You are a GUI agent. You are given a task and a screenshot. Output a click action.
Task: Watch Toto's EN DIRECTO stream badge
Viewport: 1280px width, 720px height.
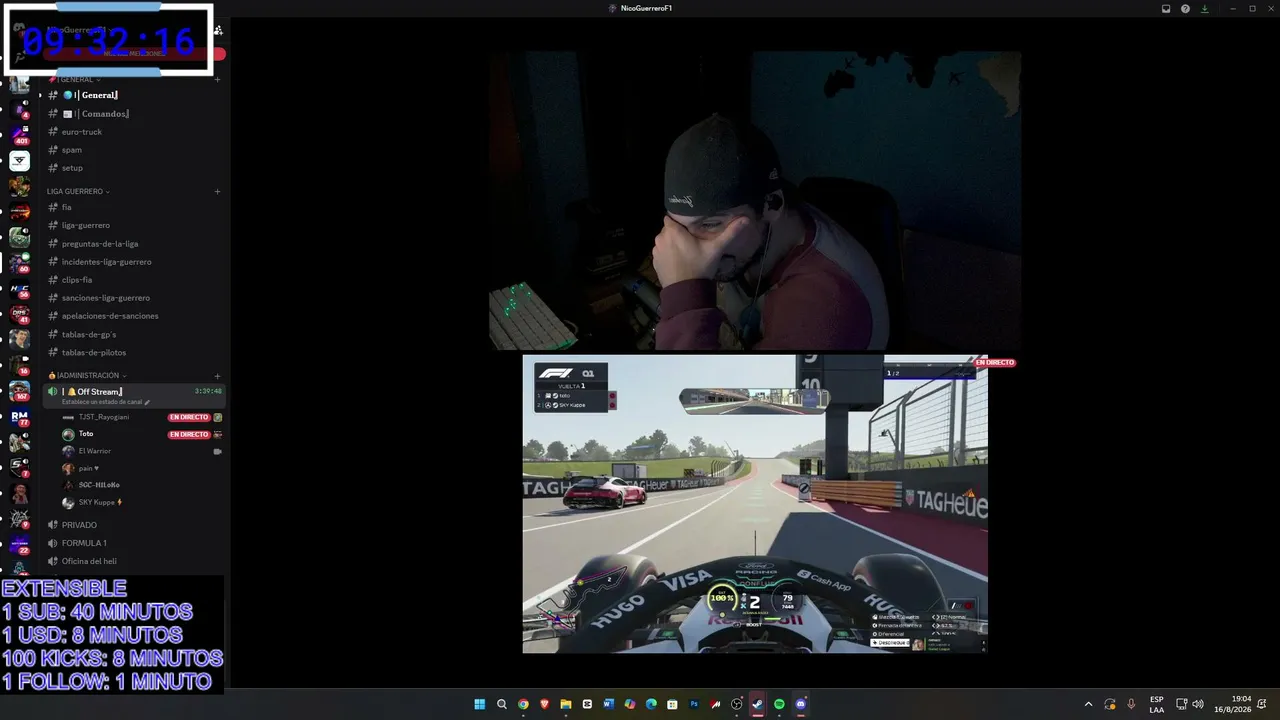tap(188, 434)
